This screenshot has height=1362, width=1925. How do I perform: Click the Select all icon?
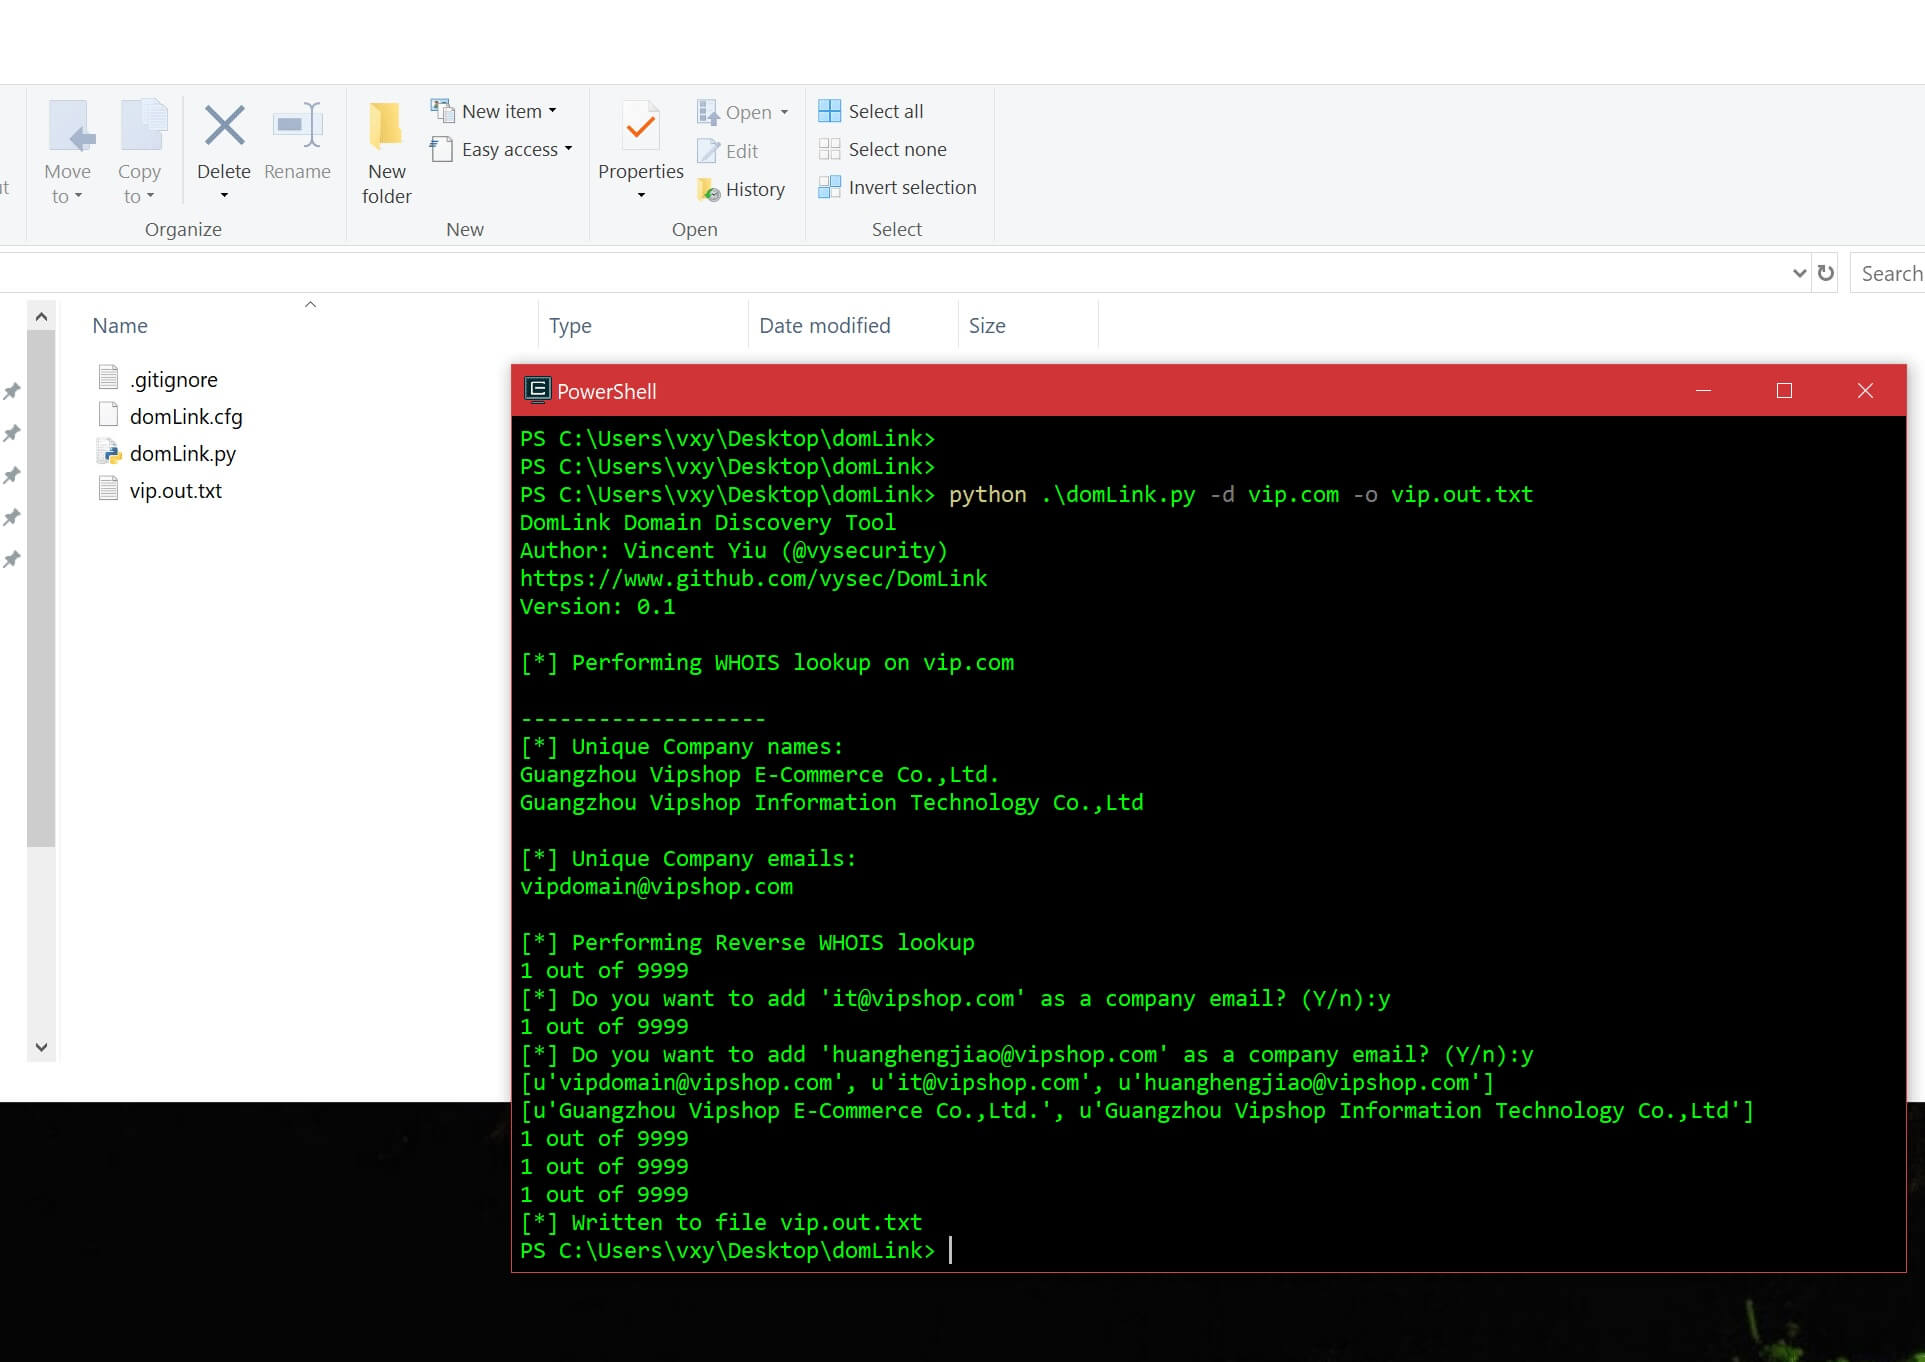coord(829,111)
